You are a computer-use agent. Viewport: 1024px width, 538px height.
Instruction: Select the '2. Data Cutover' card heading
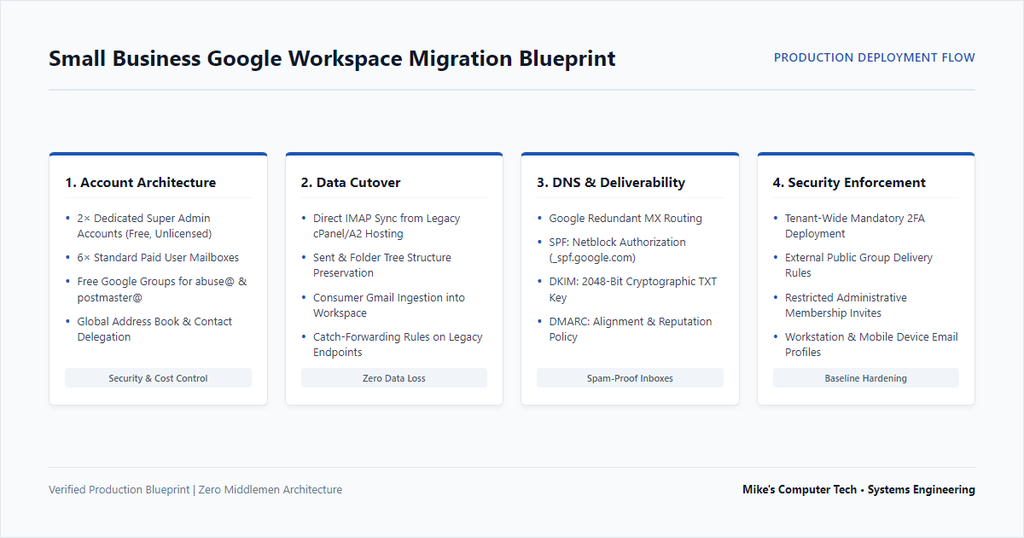[351, 183]
